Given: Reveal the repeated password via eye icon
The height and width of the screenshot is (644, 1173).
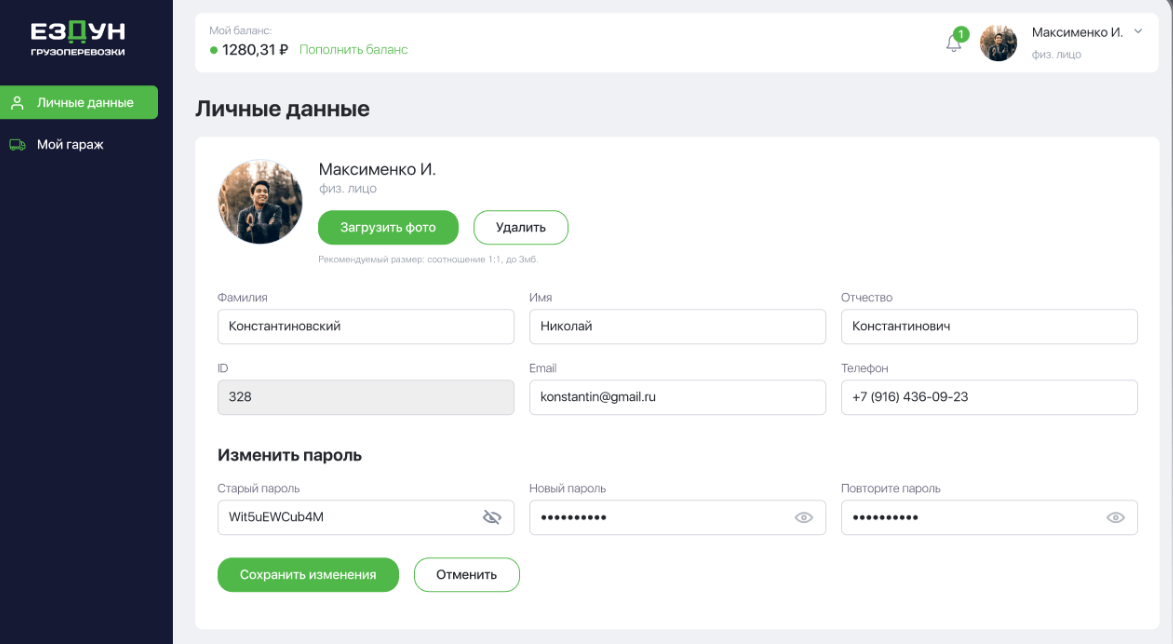Looking at the screenshot, I should [x=1116, y=517].
